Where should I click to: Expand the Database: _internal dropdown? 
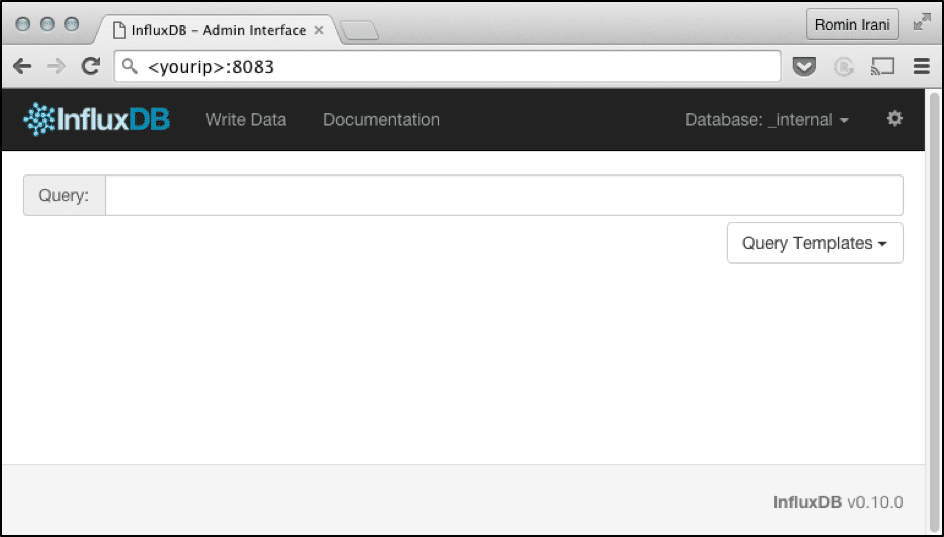click(767, 120)
